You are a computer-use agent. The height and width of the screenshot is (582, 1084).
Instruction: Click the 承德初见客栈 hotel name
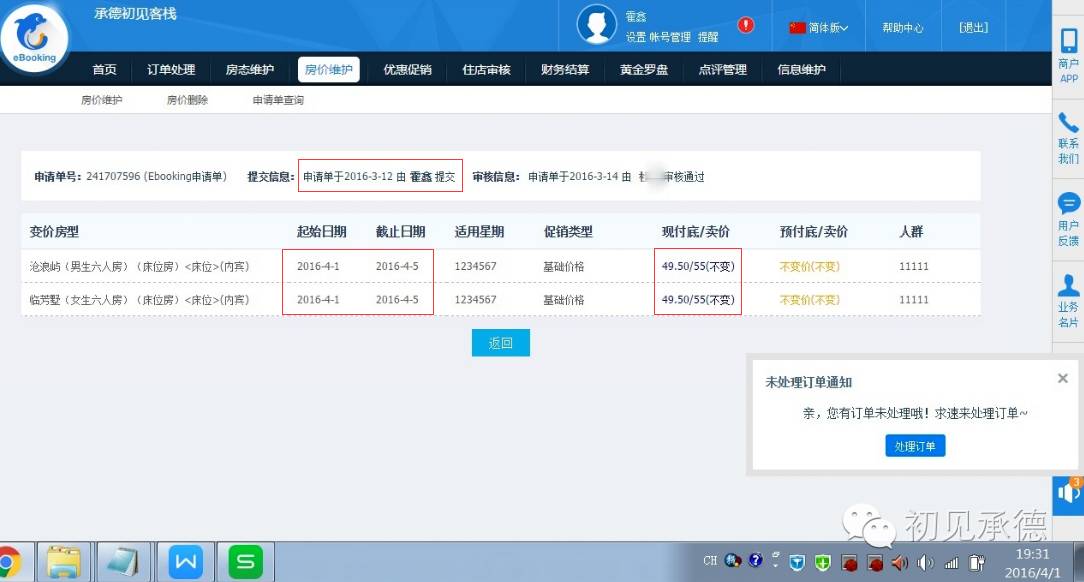tap(136, 14)
